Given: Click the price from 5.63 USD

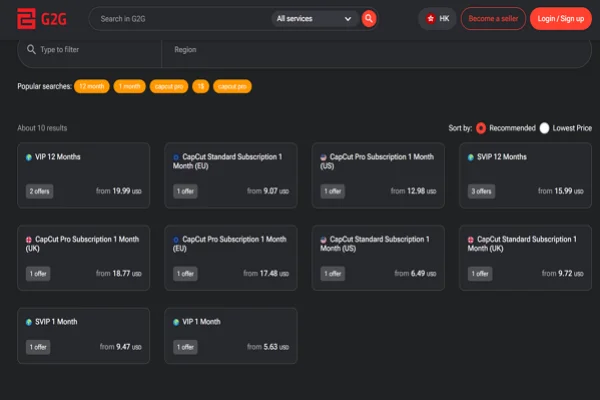Looking at the screenshot, I should (268, 347).
